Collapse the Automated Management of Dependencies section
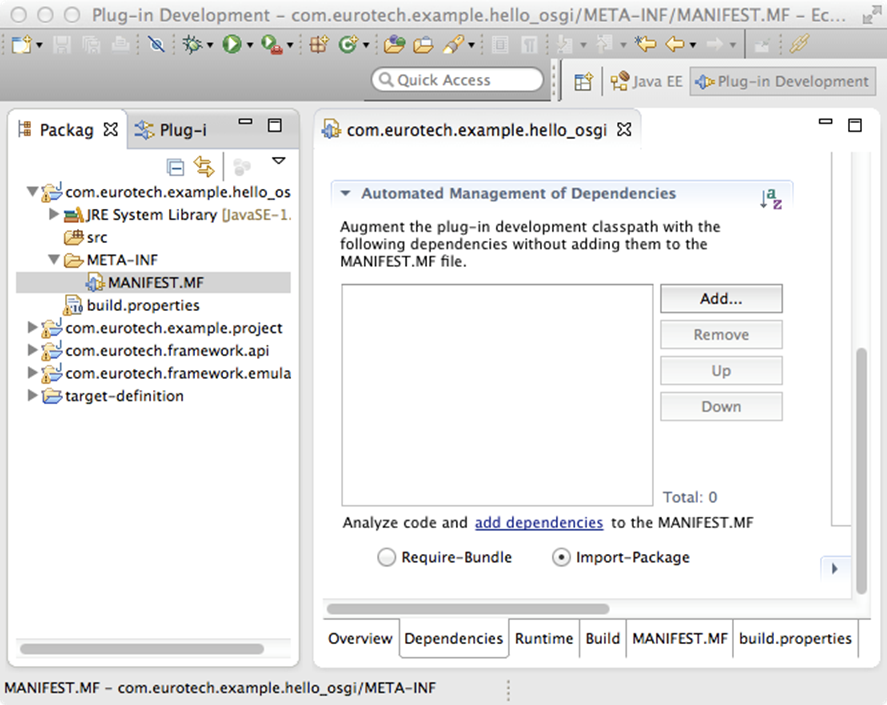Image resolution: width=887 pixels, height=705 pixels. point(345,194)
